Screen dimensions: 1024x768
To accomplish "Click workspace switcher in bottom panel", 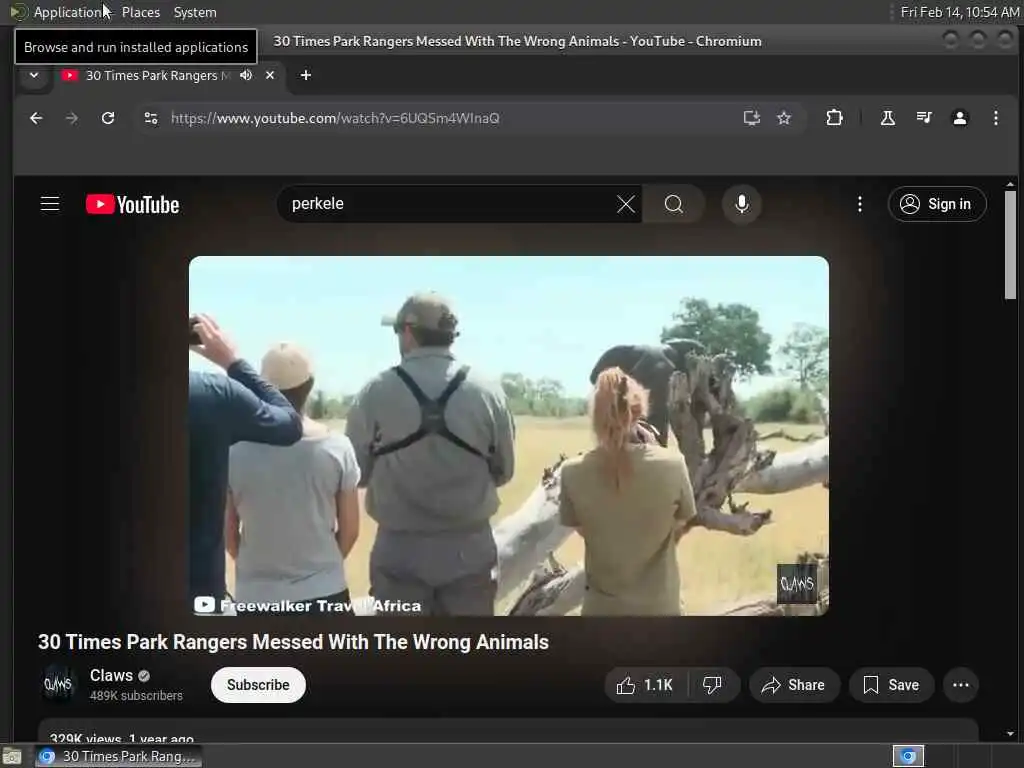I will tap(908, 756).
